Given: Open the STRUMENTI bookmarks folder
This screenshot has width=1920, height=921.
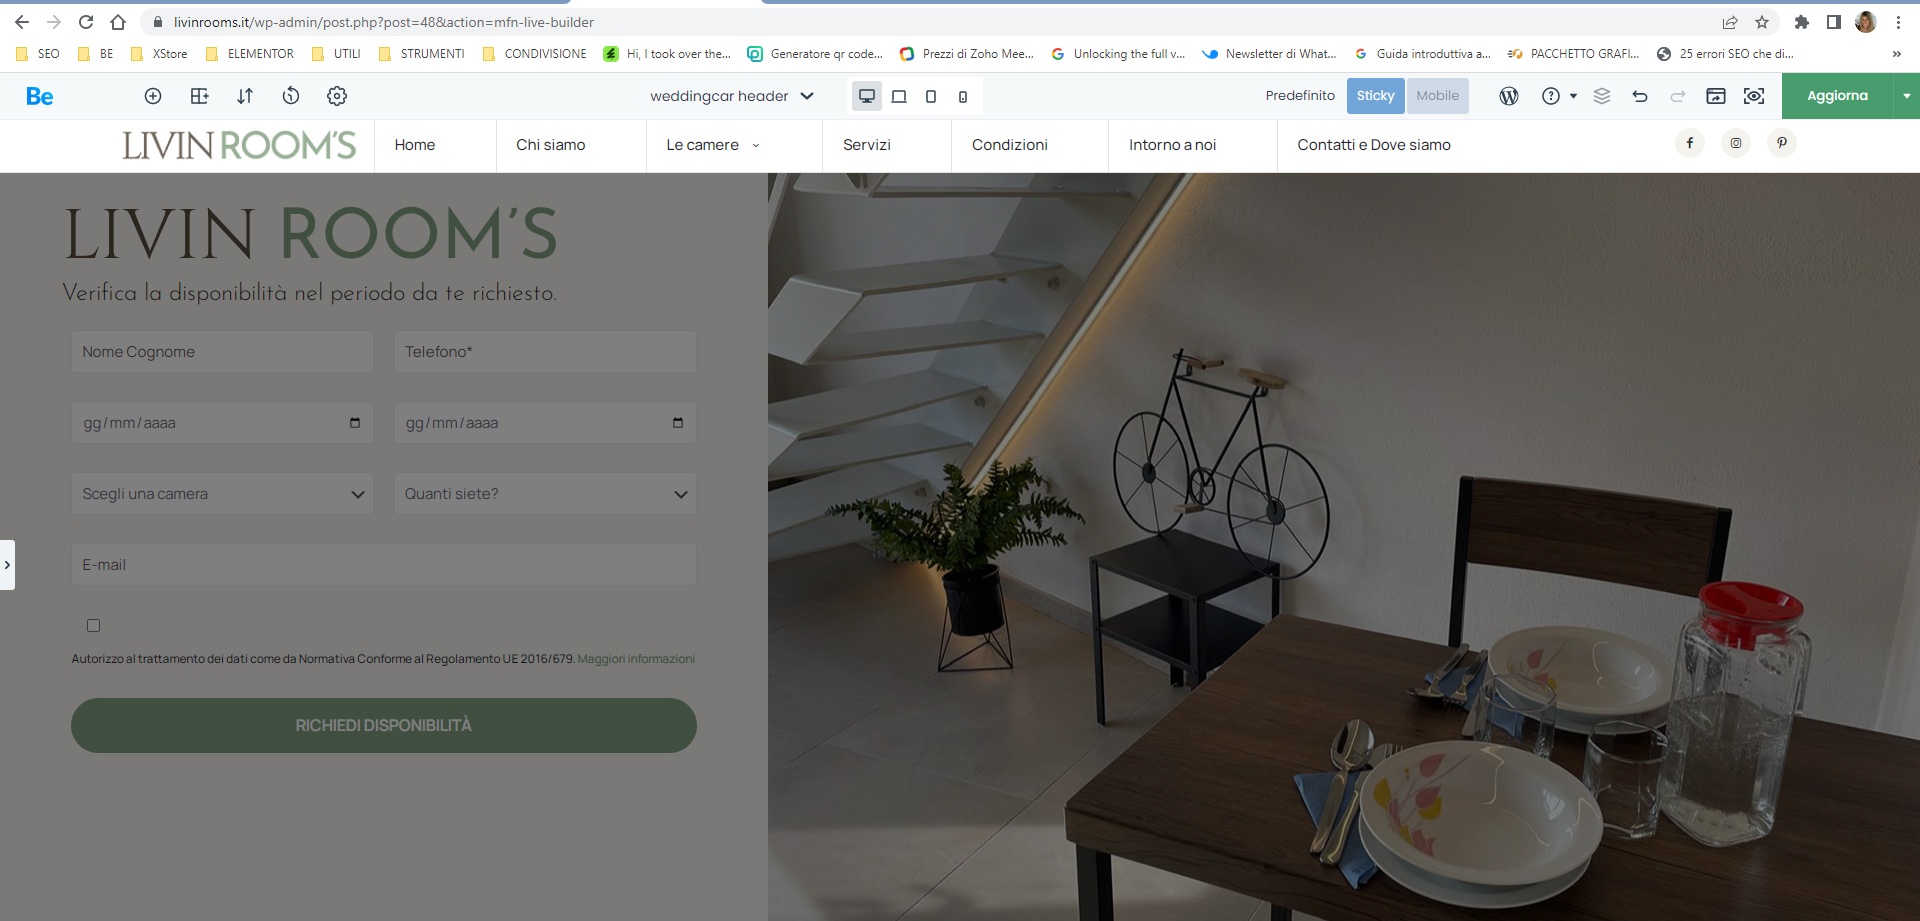Looking at the screenshot, I should click(422, 54).
